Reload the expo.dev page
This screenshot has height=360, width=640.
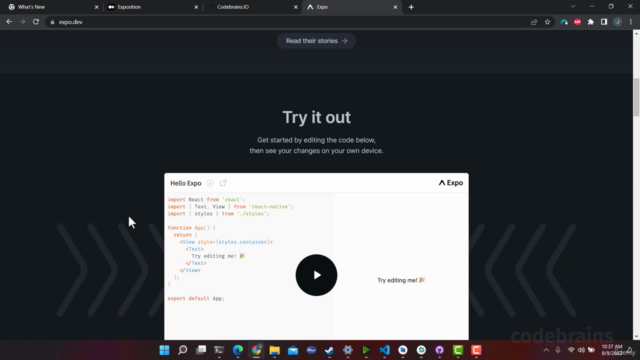tap(36, 22)
